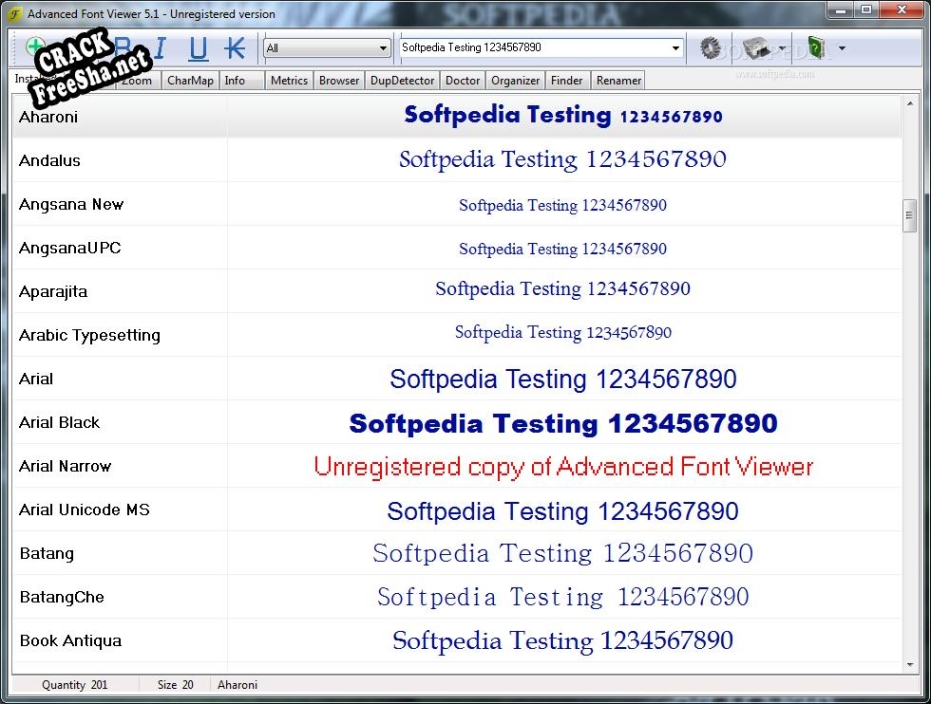Open the DupDetector tab
The width and height of the screenshot is (931, 704).
(402, 81)
